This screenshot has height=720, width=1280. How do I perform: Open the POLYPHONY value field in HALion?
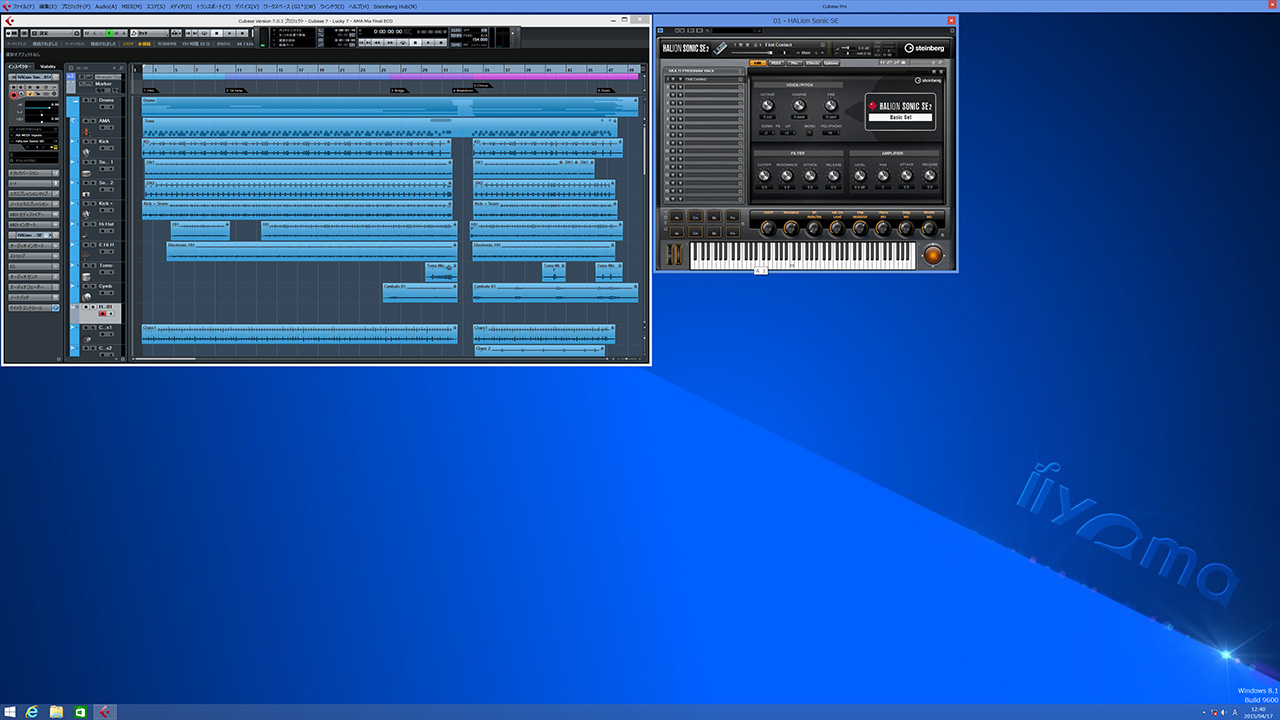[831, 133]
